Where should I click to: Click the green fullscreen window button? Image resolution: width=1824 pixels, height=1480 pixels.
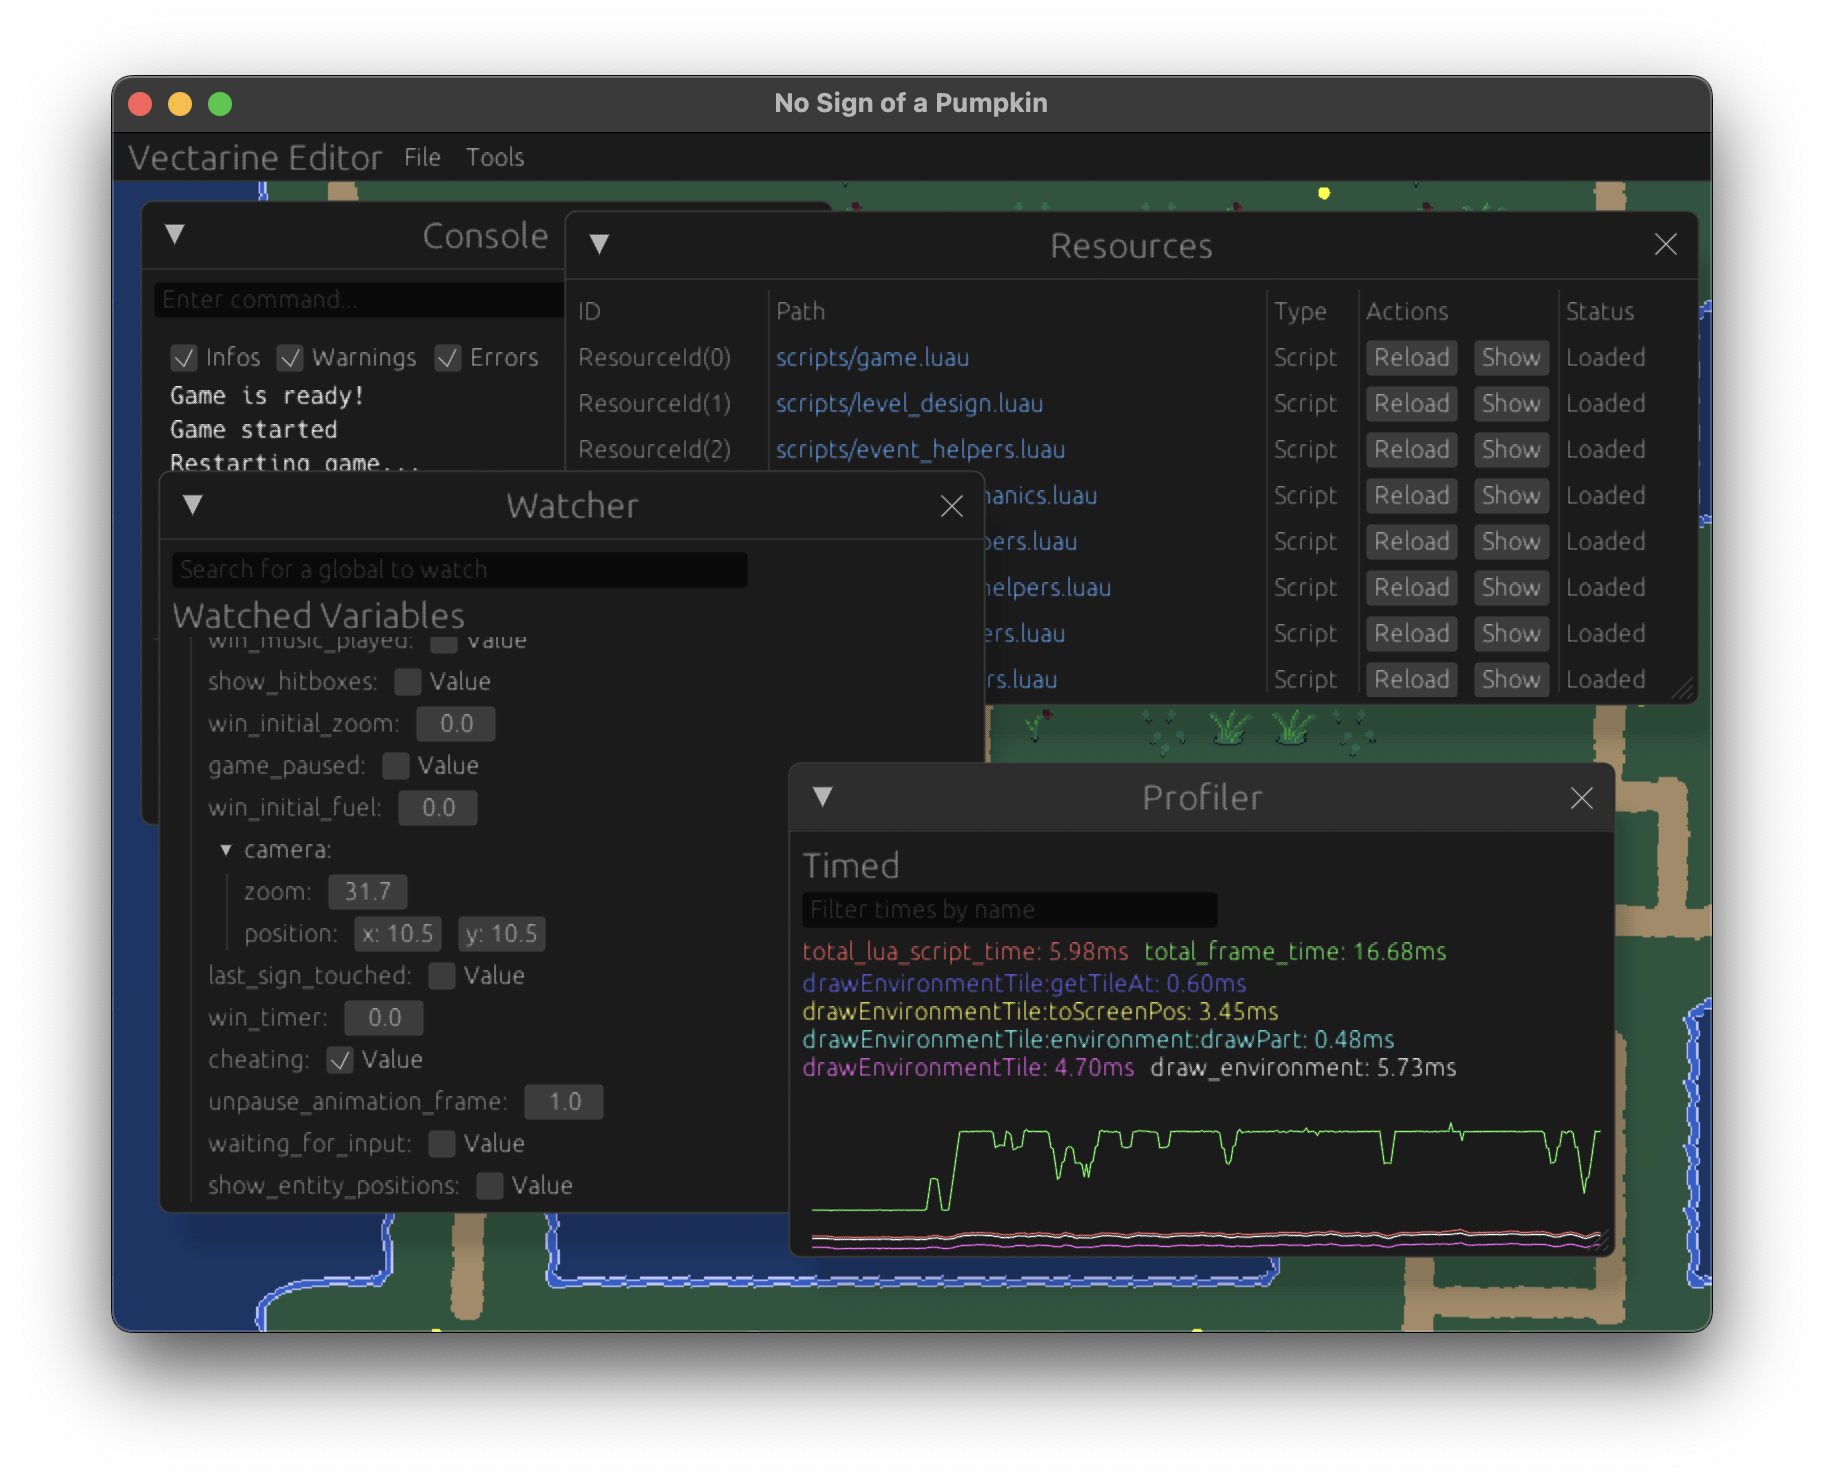point(220,104)
